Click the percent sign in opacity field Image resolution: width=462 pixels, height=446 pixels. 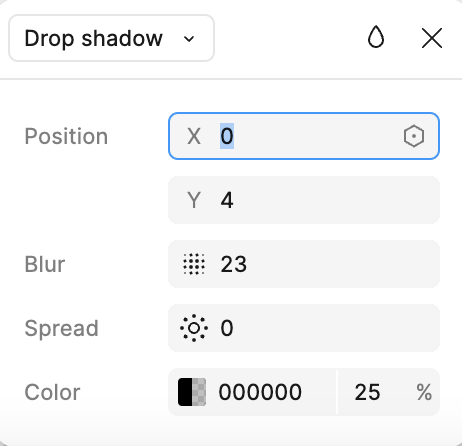424,392
